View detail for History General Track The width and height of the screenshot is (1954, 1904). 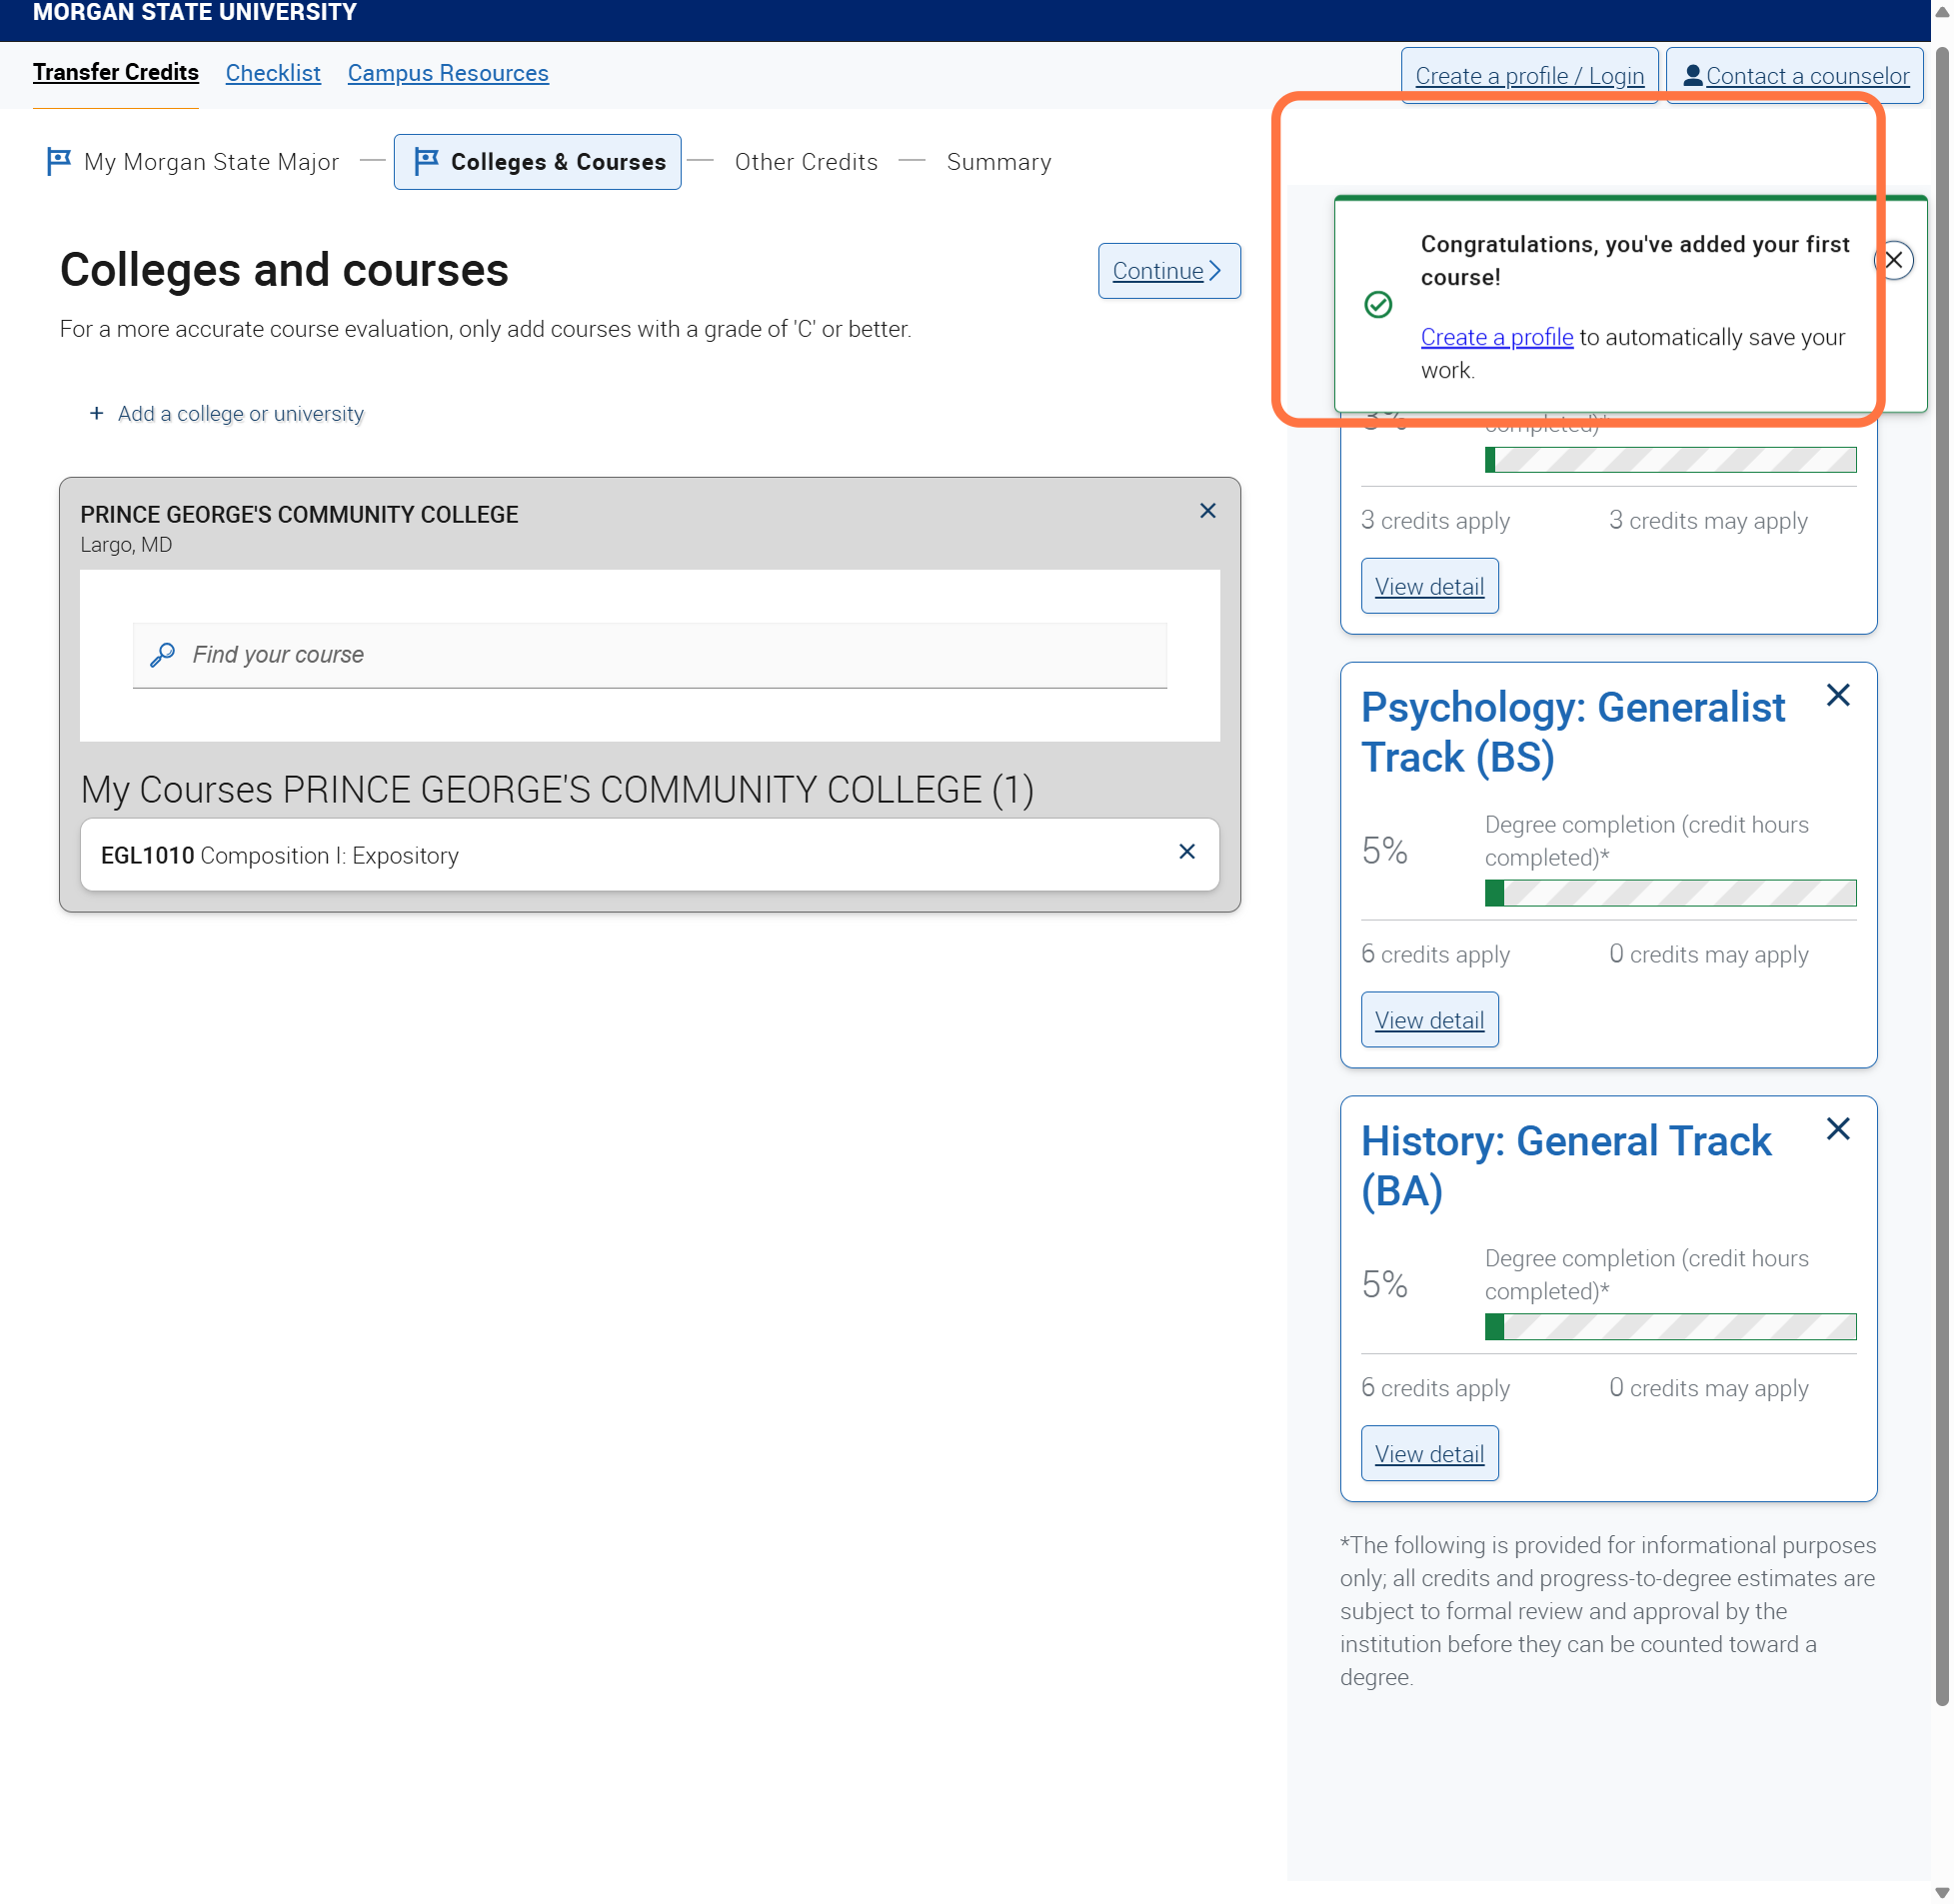(x=1429, y=1454)
